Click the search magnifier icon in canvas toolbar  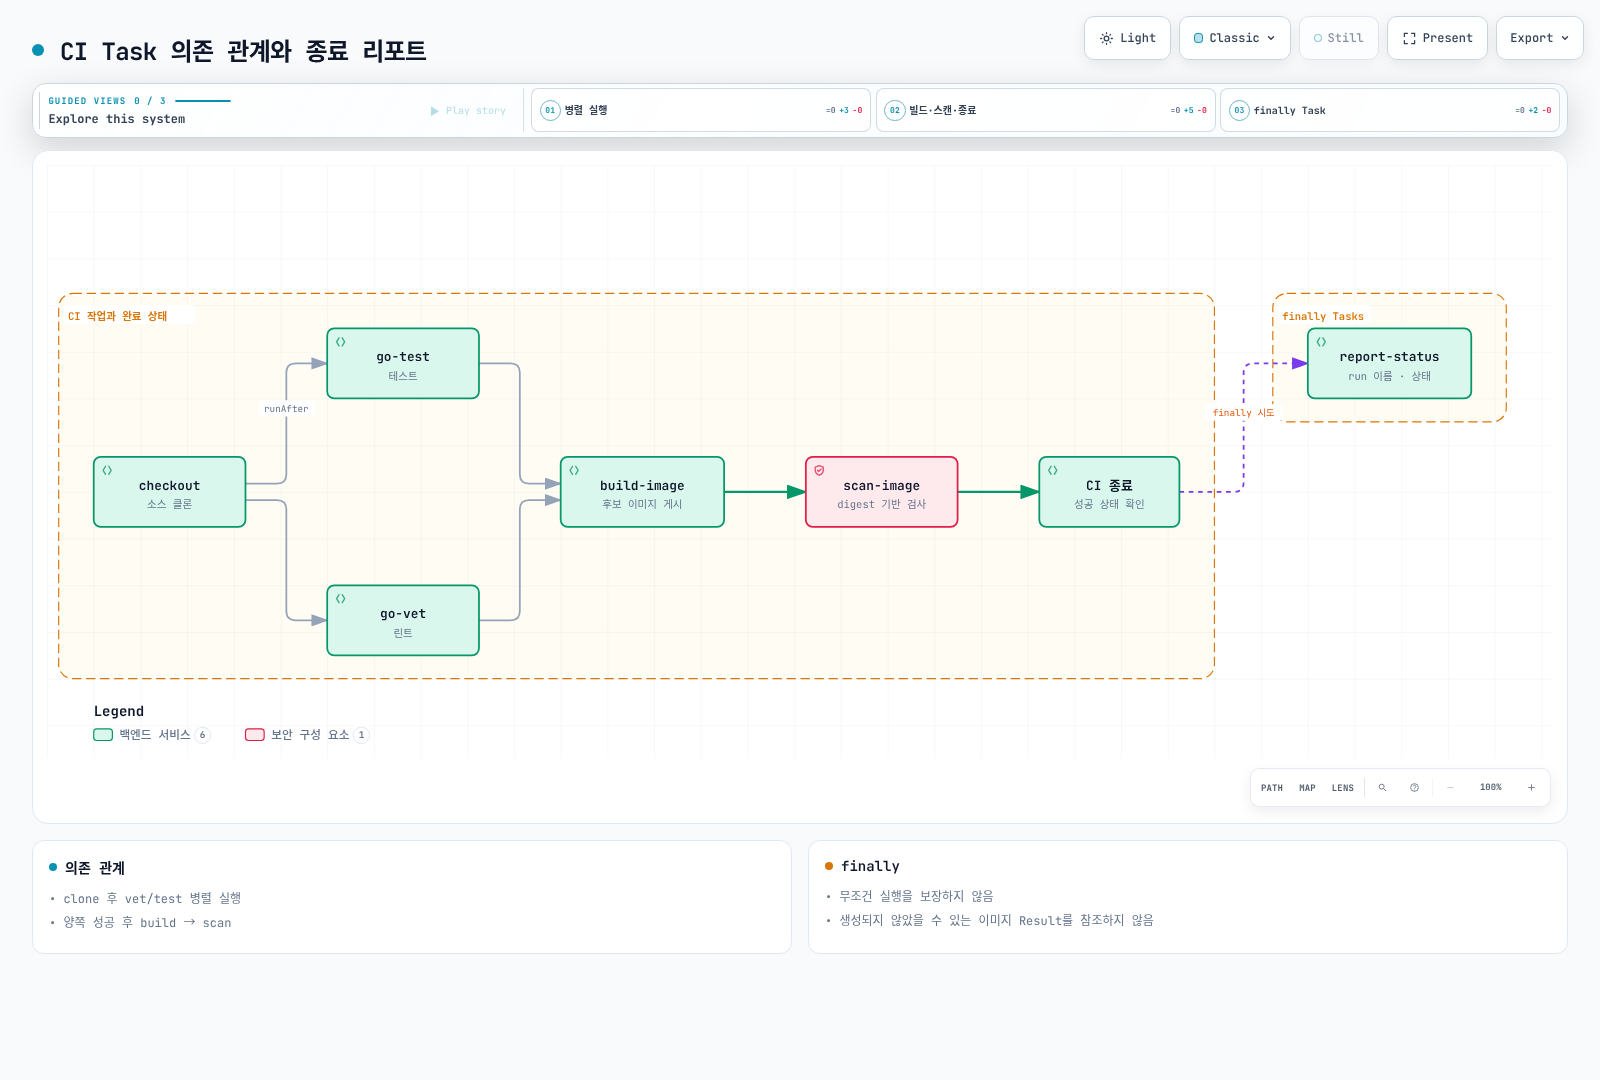[1382, 788]
